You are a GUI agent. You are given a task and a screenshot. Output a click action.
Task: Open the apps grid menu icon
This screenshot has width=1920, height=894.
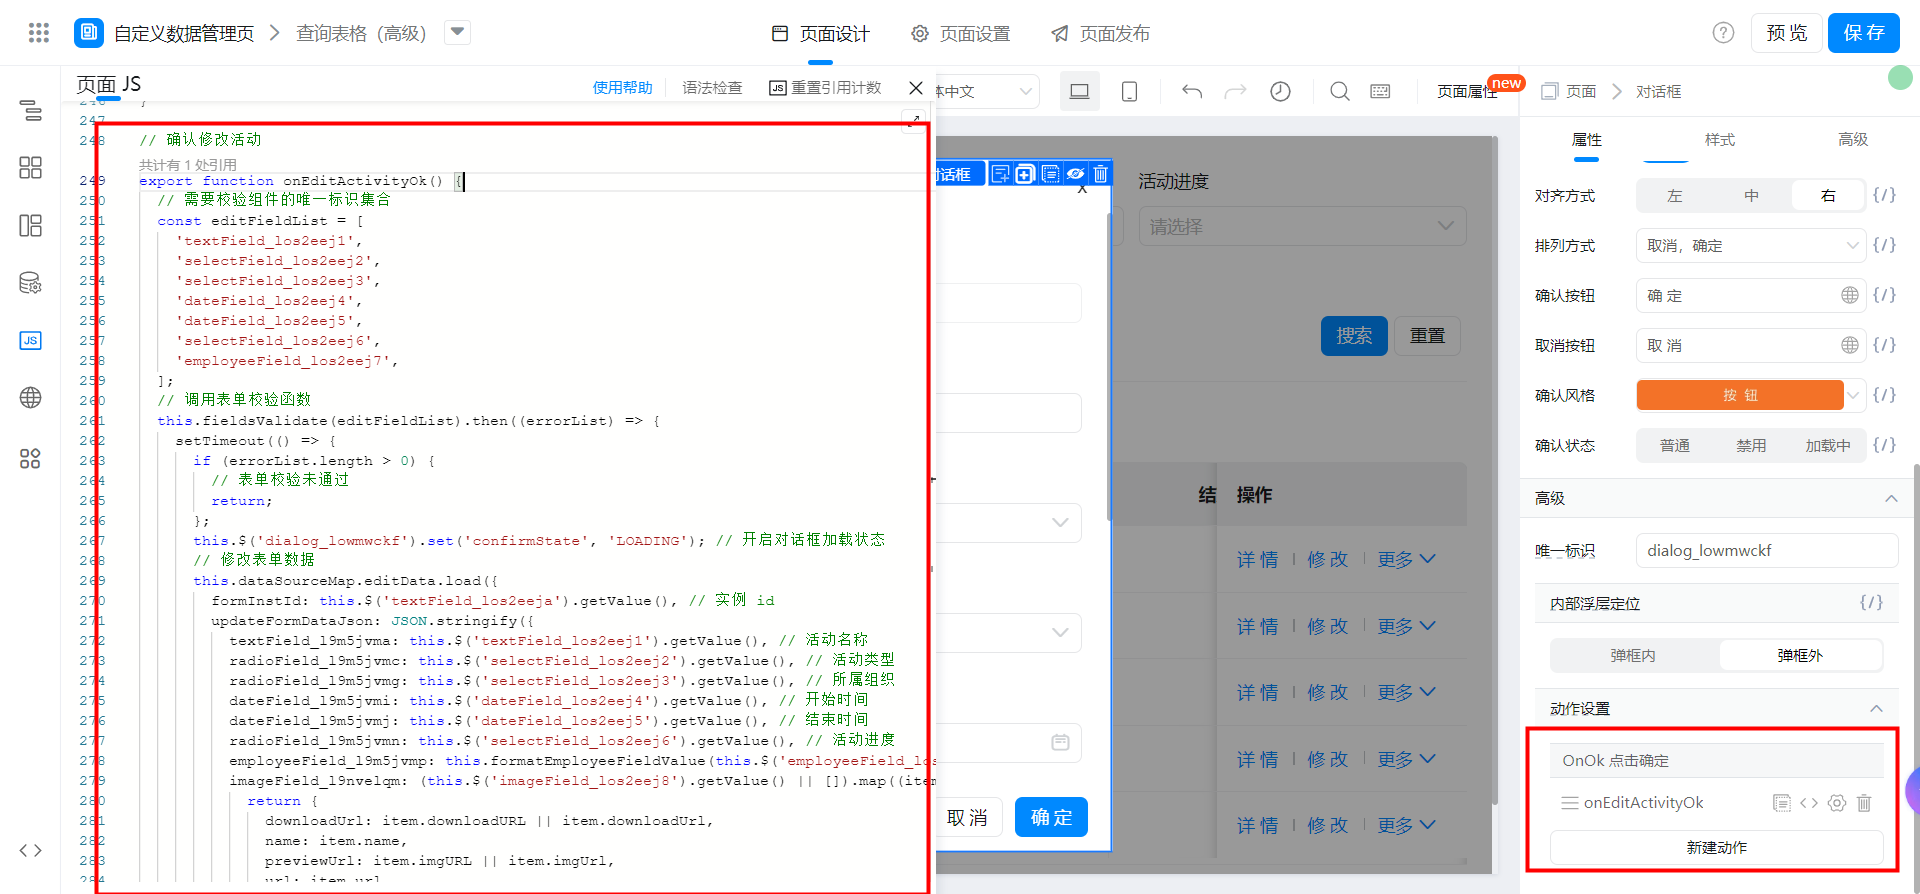39,33
